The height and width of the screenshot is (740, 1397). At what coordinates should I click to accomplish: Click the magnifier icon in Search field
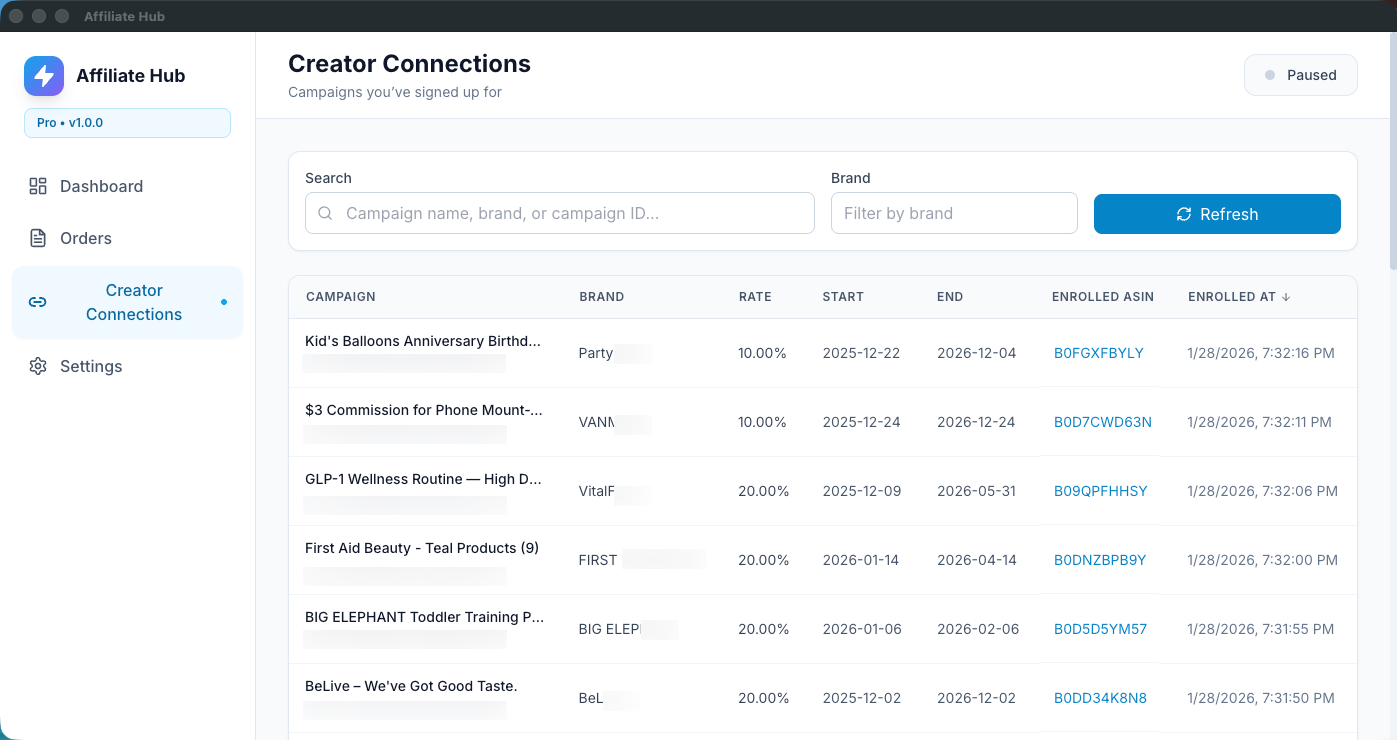tap(325, 213)
